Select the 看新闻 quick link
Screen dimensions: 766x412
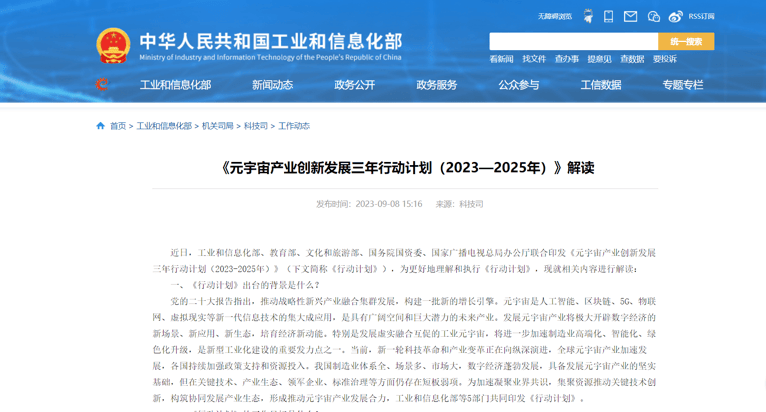(501, 59)
